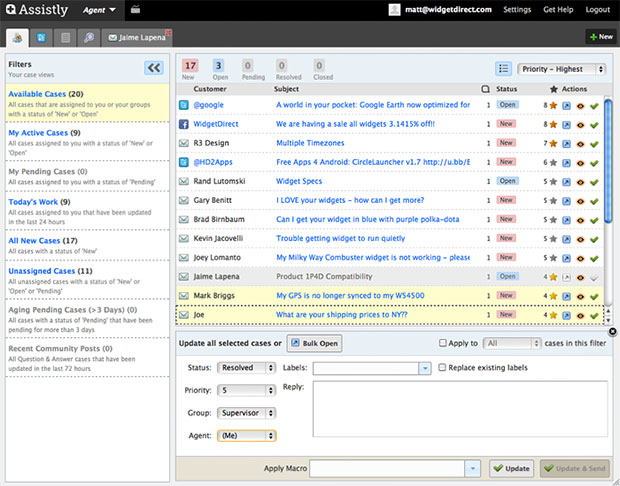Screen dimensions: 620x486
Task: Expand the Labels combo box arrow
Action: pos(425,368)
